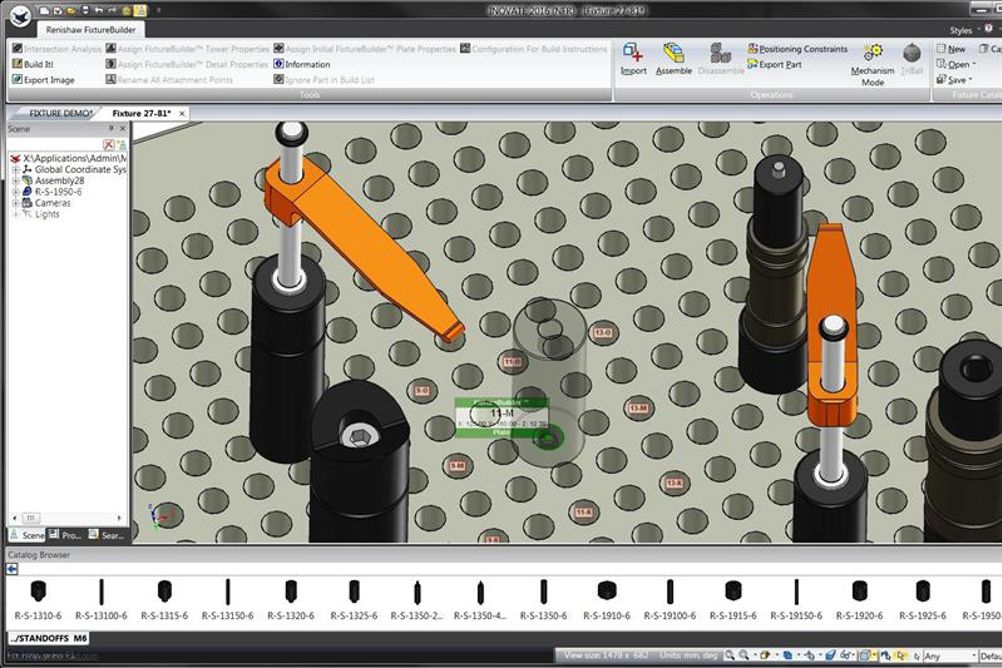Click the Redo arrow in quick access

tap(112, 11)
